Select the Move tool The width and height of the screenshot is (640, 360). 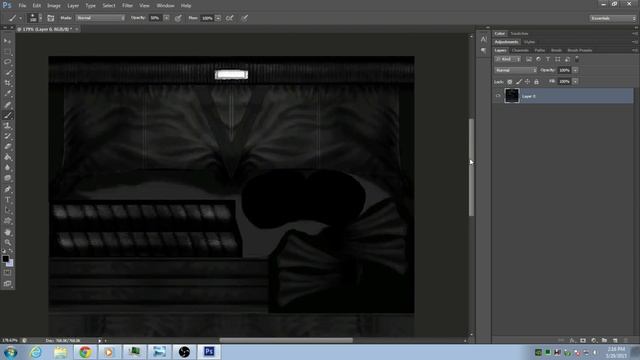pos(7,41)
